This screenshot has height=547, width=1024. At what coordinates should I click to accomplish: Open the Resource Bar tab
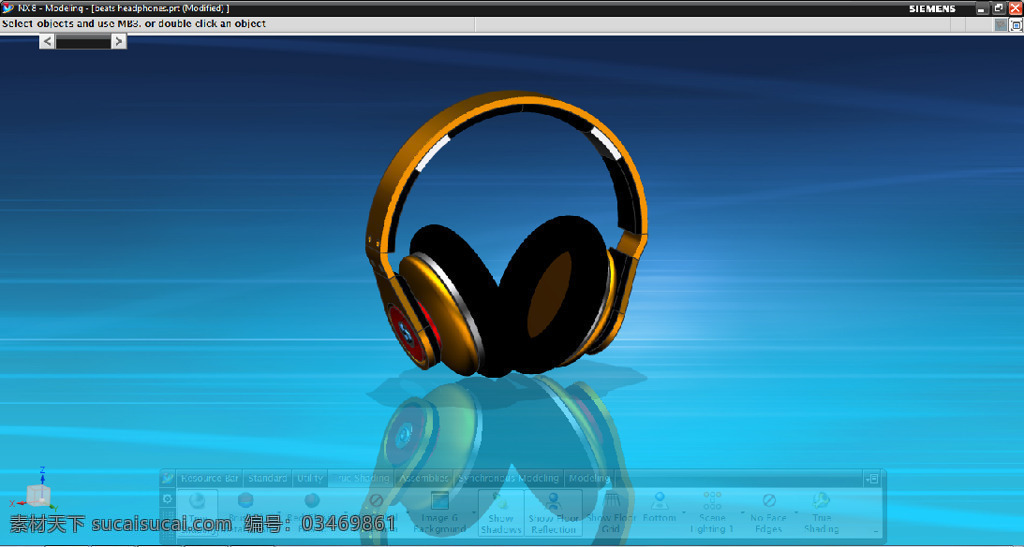(x=209, y=478)
